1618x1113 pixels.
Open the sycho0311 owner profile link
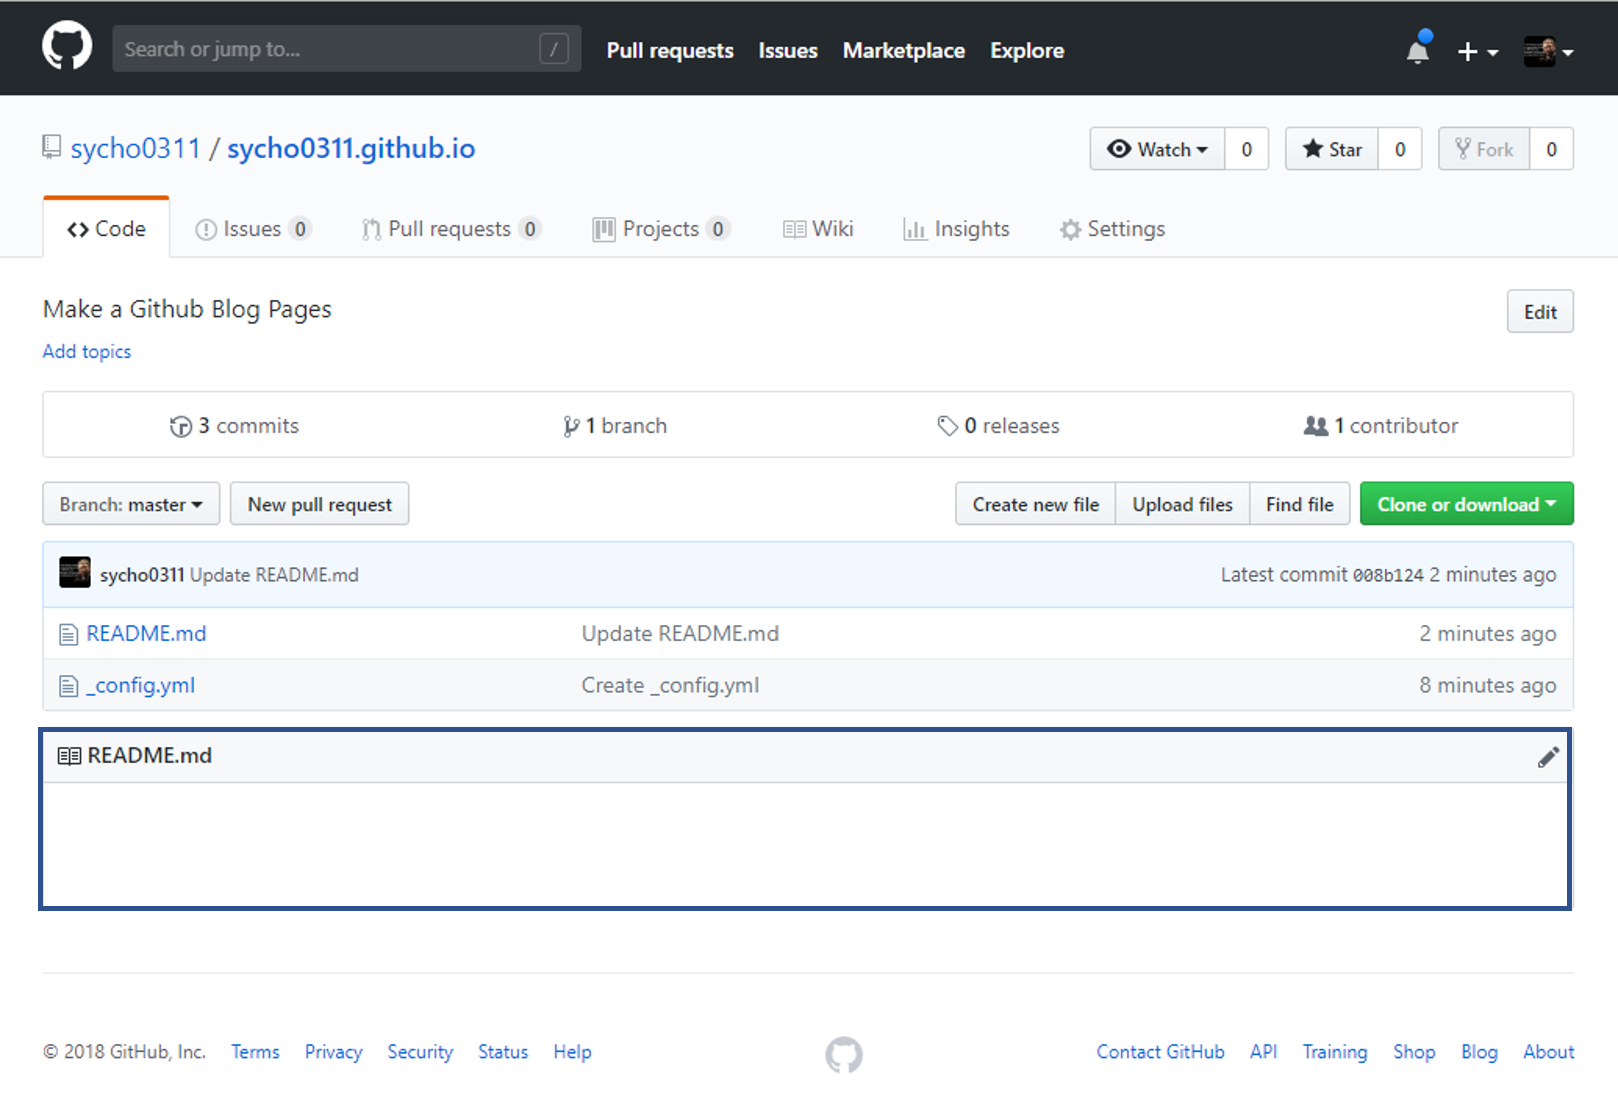[x=135, y=149]
